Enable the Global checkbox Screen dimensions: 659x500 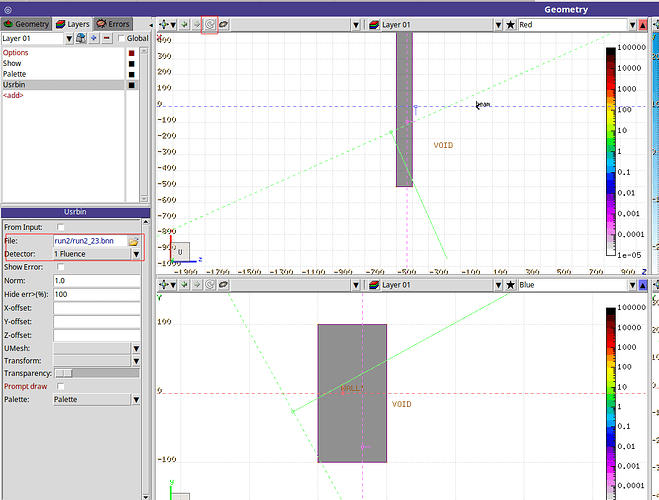pos(122,39)
